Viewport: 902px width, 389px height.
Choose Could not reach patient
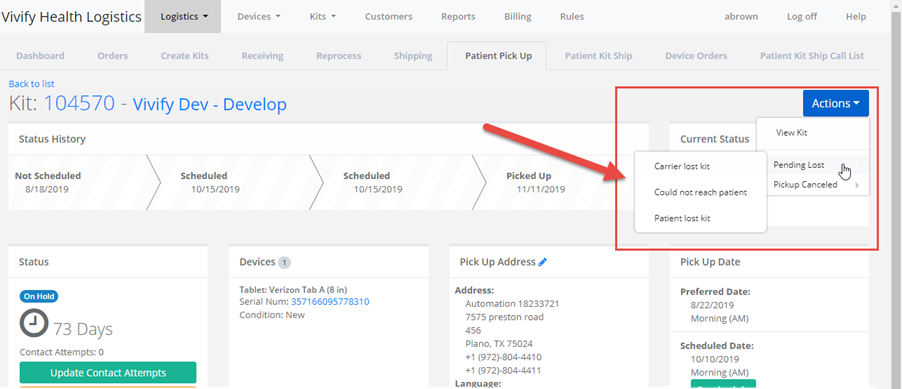tap(701, 192)
